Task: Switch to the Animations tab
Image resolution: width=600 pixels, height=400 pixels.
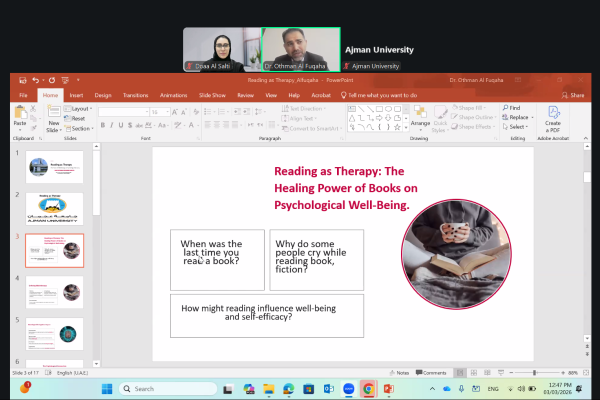Action: 173,95
